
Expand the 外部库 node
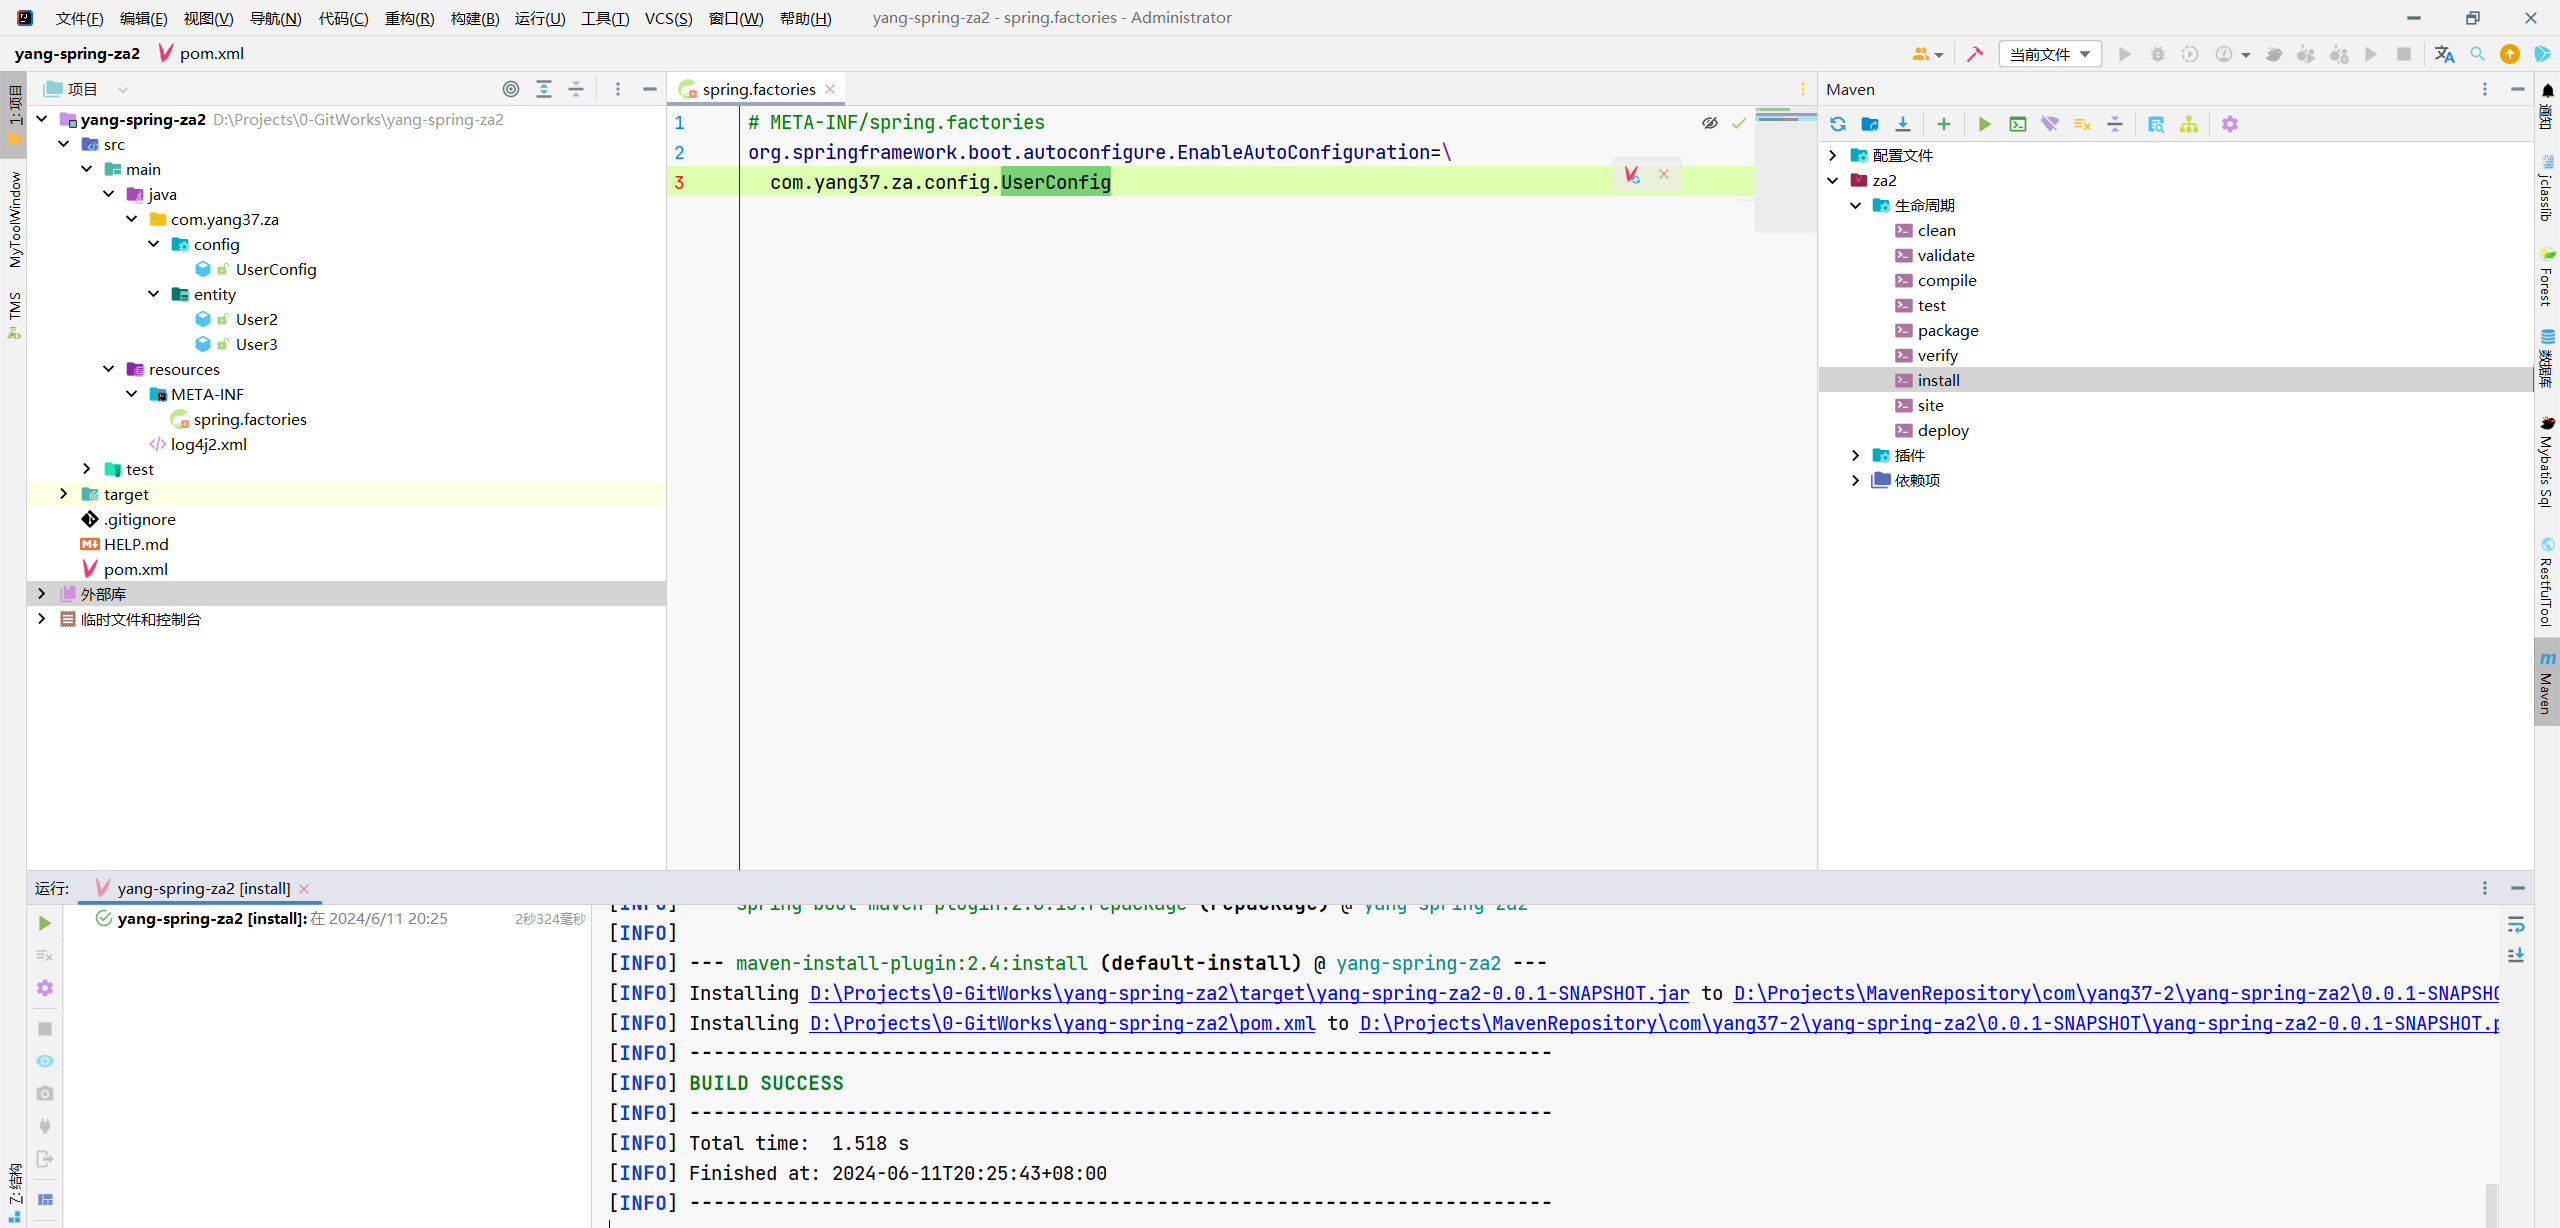pyautogui.click(x=41, y=594)
